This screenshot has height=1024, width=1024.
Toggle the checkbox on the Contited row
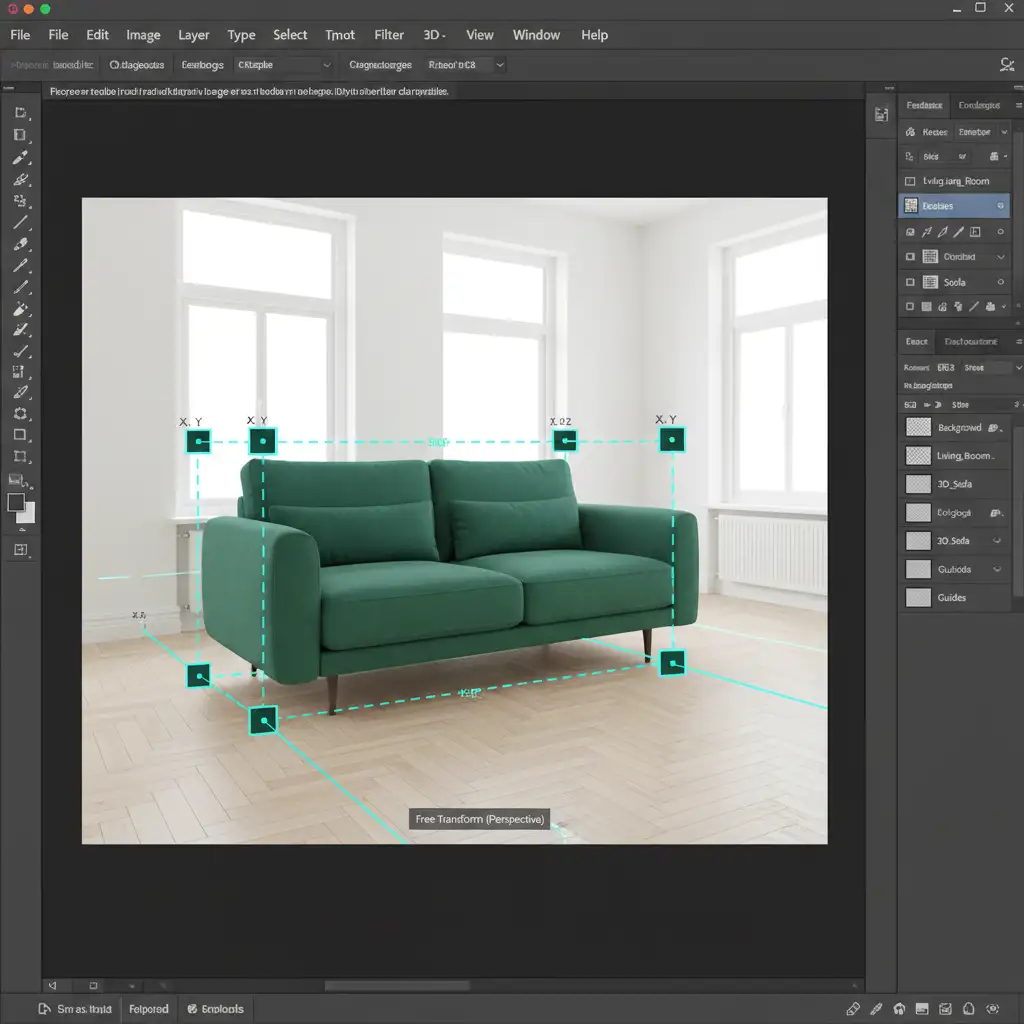[909, 257]
